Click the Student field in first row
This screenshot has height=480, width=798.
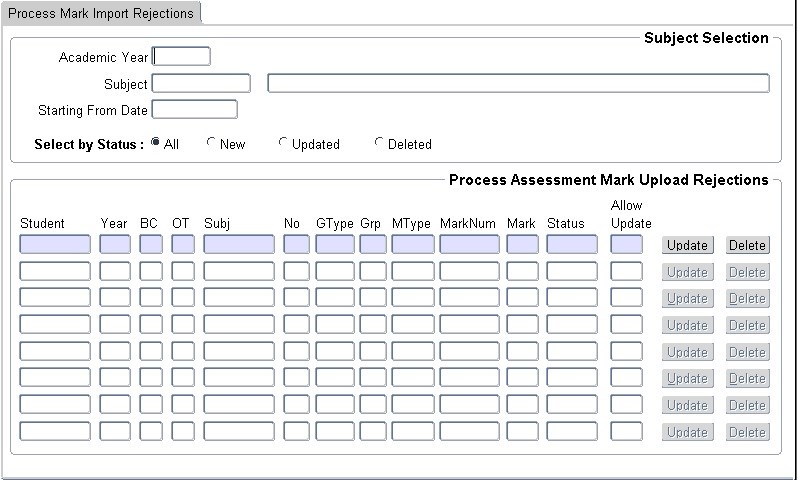[x=55, y=245]
